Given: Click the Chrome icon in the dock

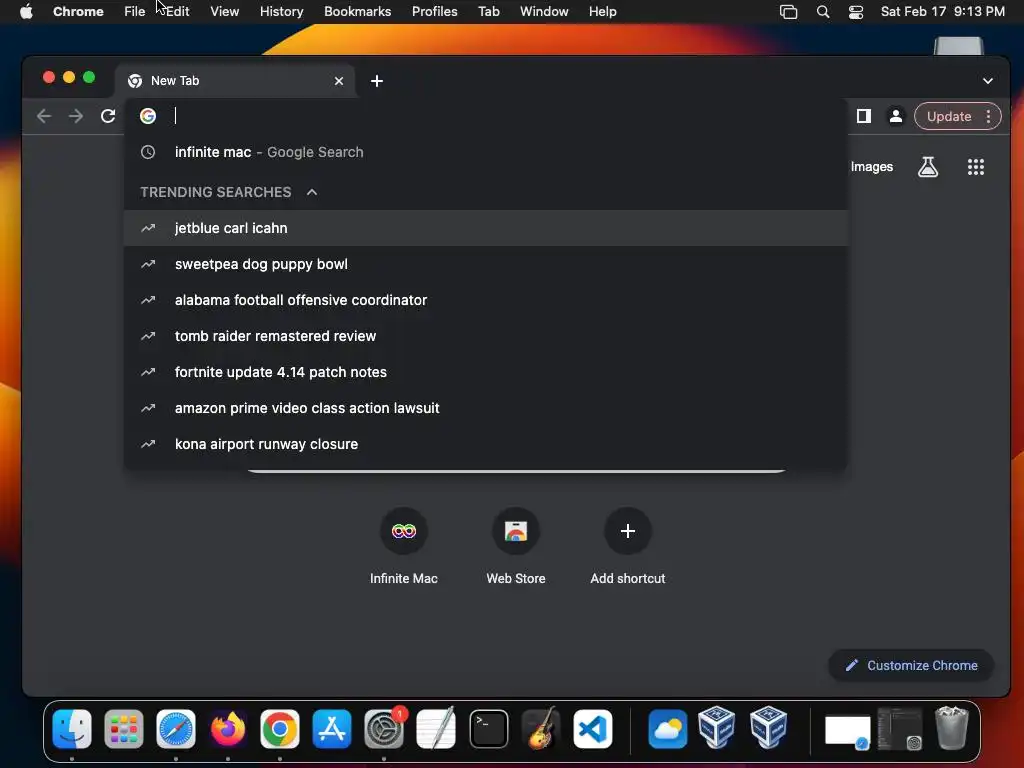Looking at the screenshot, I should [280, 728].
